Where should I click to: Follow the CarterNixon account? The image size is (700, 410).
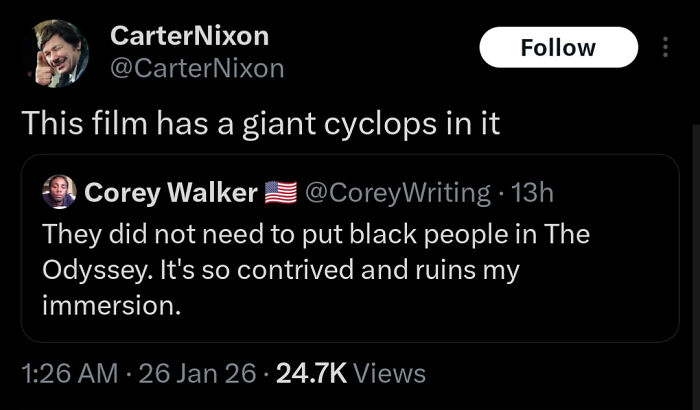point(558,47)
